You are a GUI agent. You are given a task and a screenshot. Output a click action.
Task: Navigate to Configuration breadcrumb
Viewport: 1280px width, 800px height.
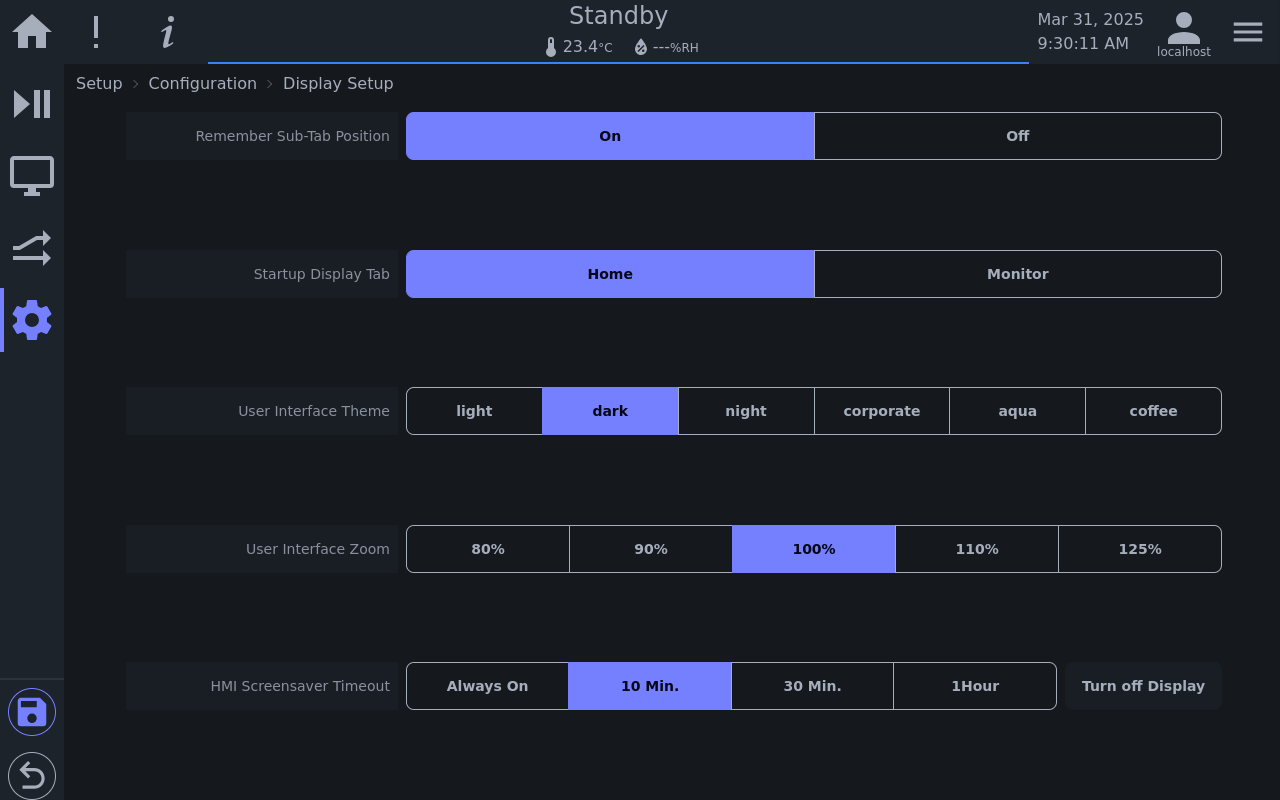pyautogui.click(x=203, y=83)
